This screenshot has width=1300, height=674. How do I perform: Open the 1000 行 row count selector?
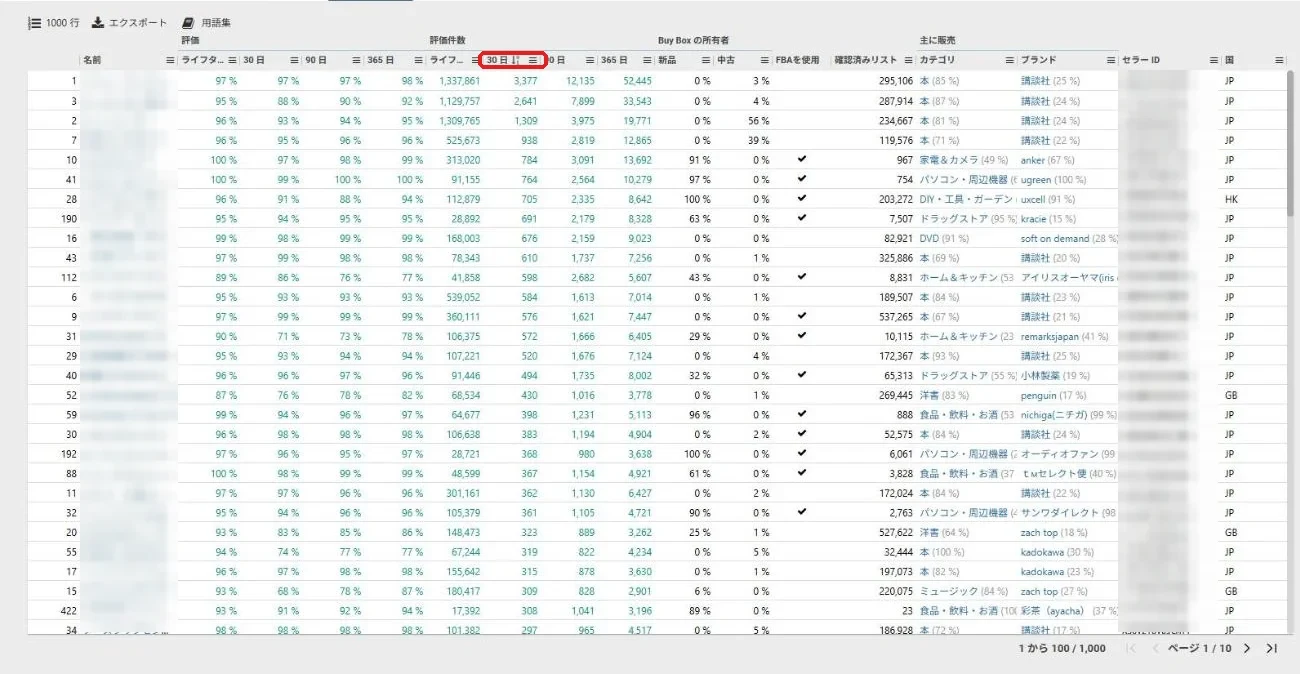pos(54,23)
